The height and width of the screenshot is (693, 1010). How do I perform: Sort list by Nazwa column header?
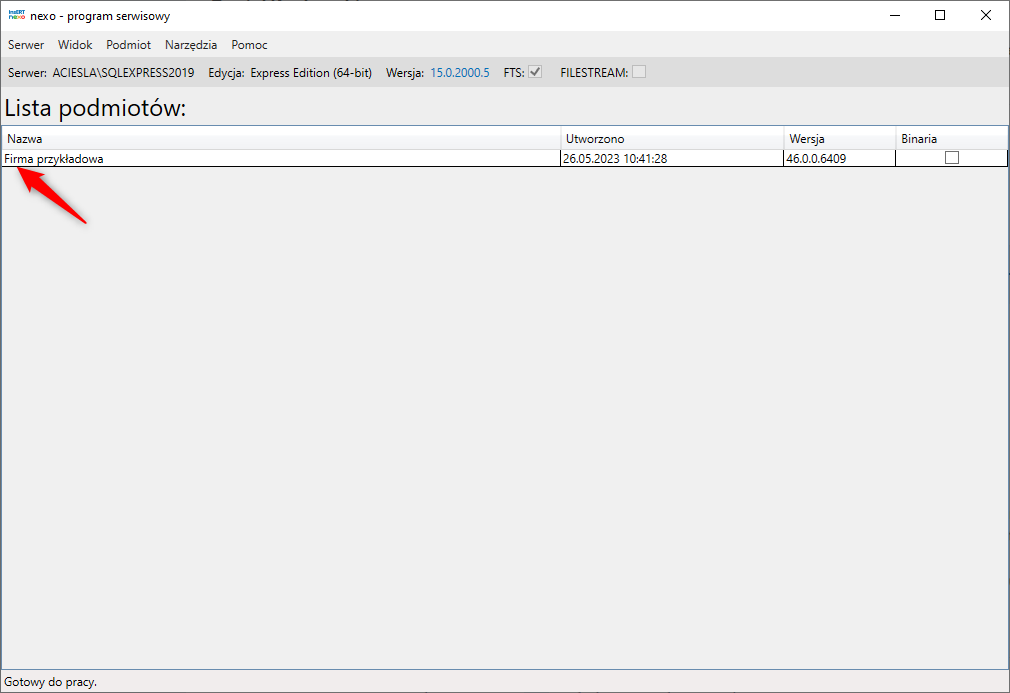pos(281,138)
